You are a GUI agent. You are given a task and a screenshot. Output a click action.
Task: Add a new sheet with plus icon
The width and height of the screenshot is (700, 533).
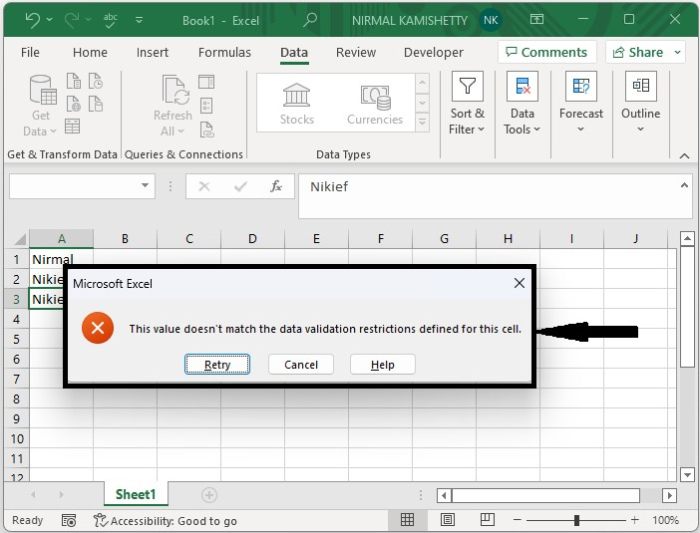coord(209,495)
